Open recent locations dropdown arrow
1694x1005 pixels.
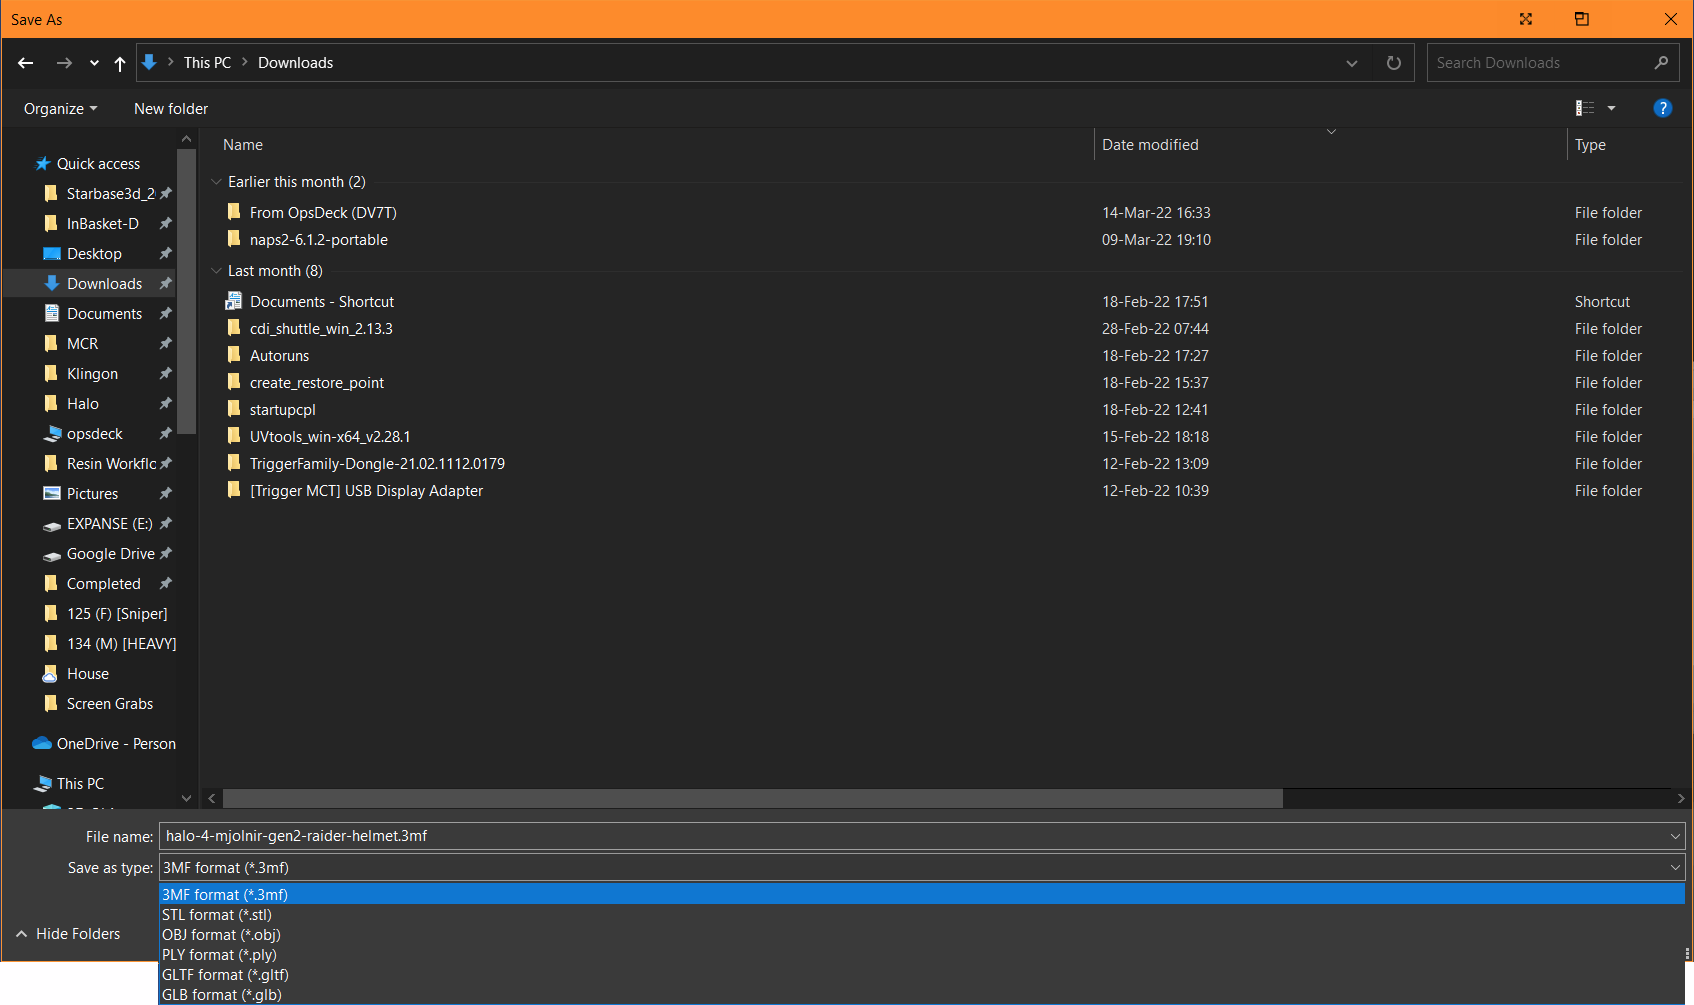tap(94, 63)
